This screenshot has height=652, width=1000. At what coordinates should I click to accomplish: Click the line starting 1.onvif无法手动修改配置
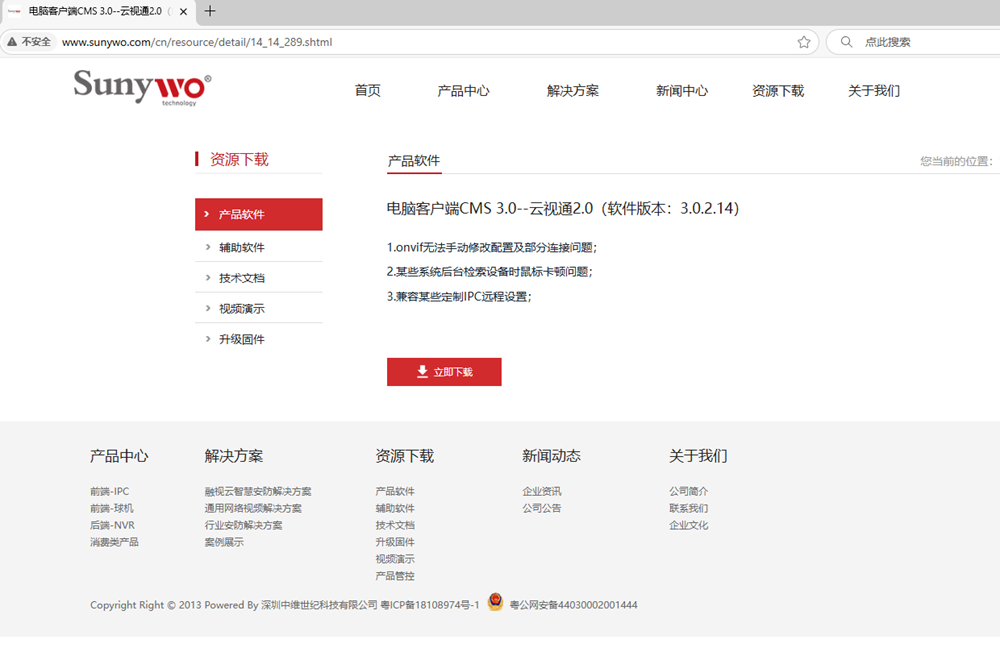pos(492,248)
